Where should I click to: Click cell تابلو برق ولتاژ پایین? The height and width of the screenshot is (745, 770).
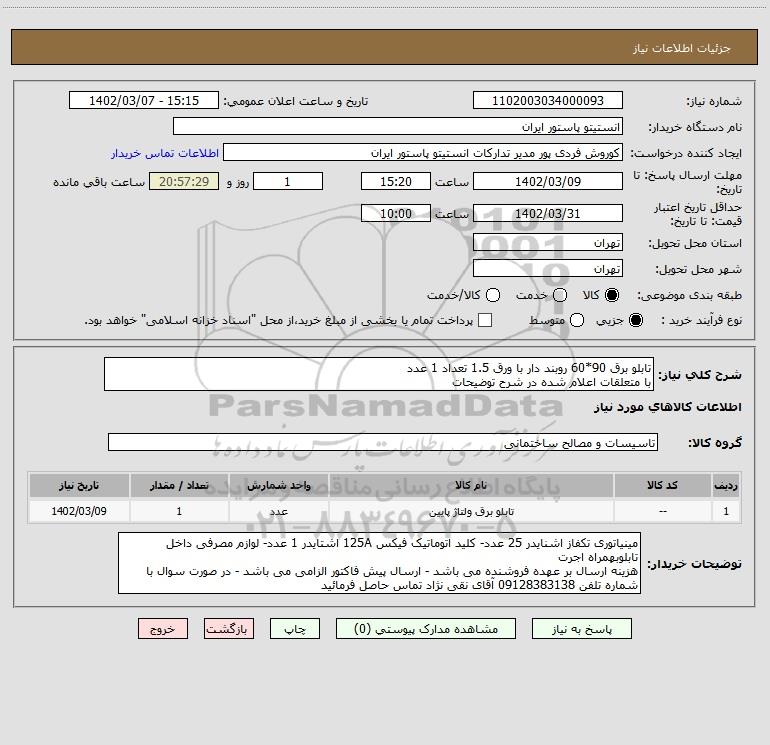point(471,511)
